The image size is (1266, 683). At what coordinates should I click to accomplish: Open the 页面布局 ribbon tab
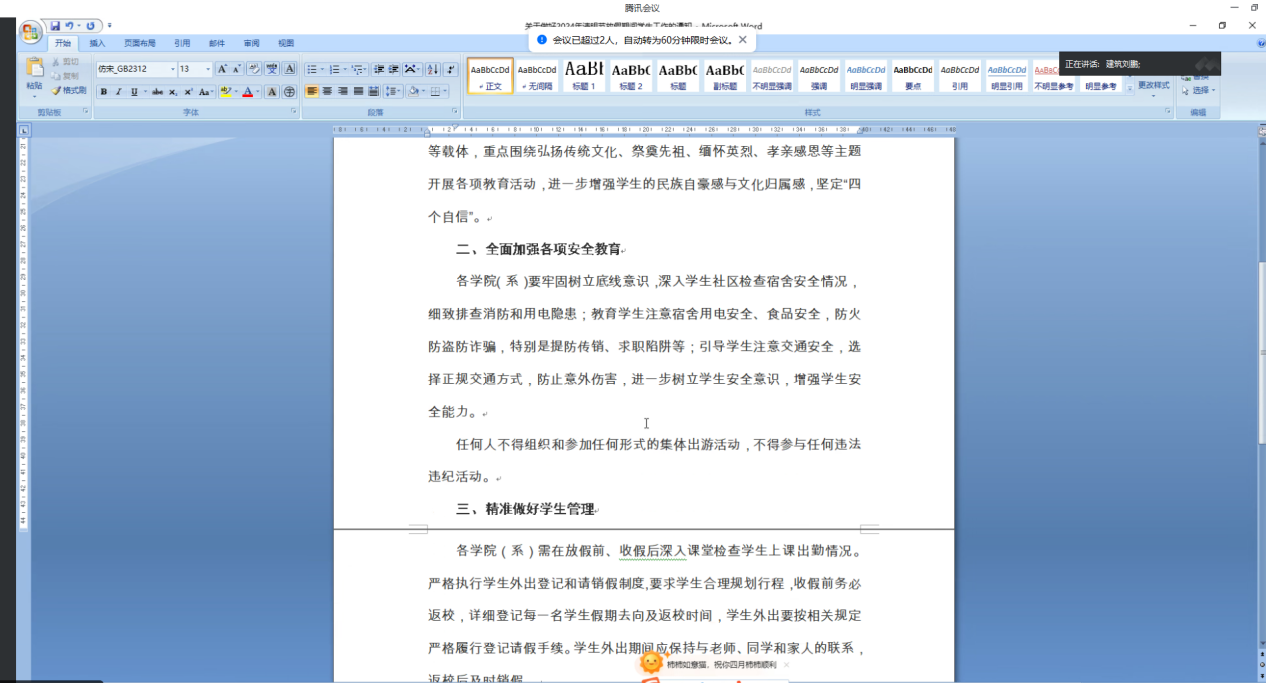(139, 43)
